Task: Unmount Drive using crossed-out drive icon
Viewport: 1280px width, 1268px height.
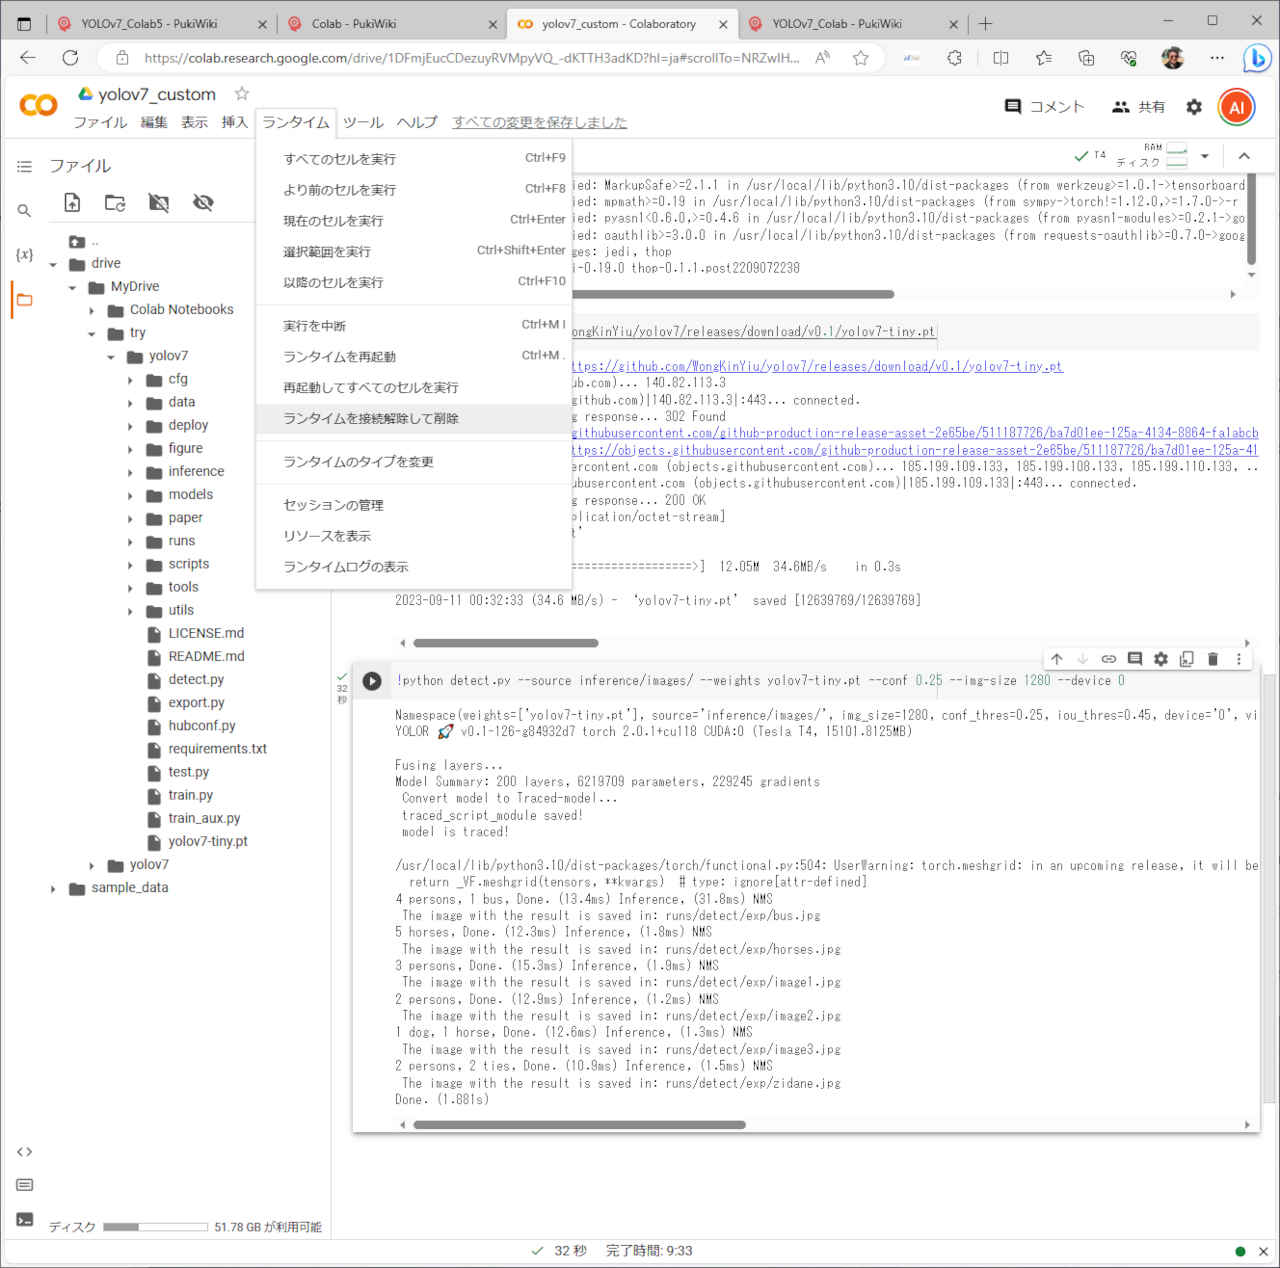Action: 159,203
